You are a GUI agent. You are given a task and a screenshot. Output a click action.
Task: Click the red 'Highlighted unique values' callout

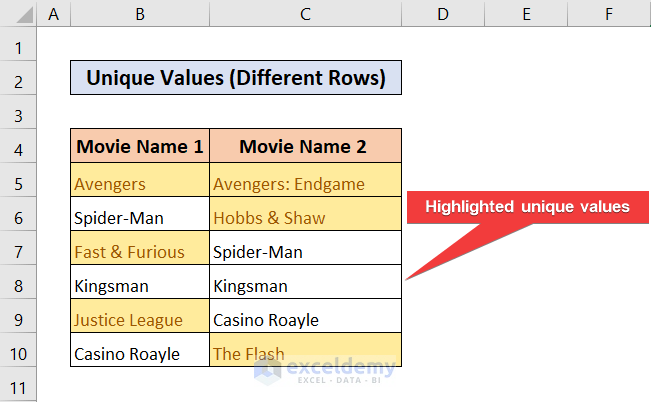point(527,207)
